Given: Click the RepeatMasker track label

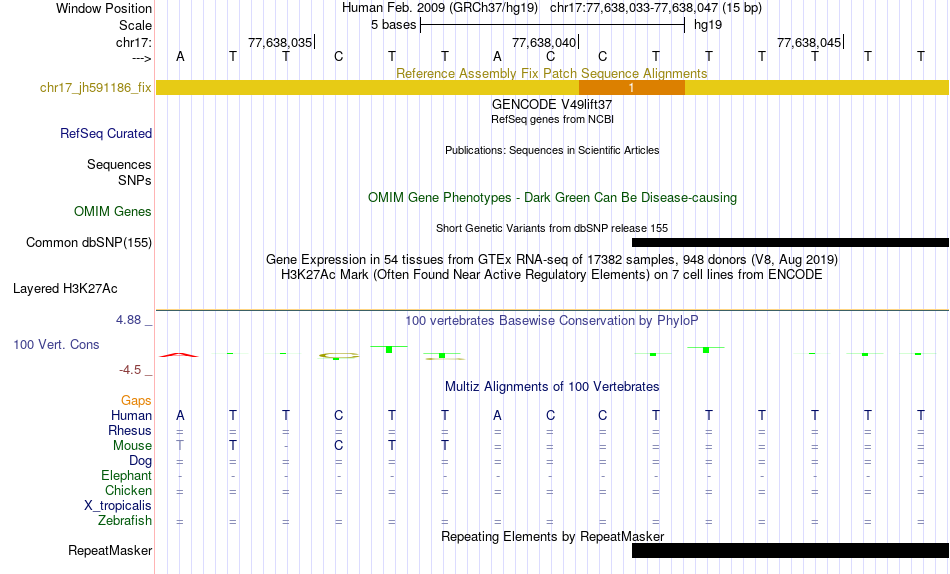Looking at the screenshot, I should [x=110, y=550].
